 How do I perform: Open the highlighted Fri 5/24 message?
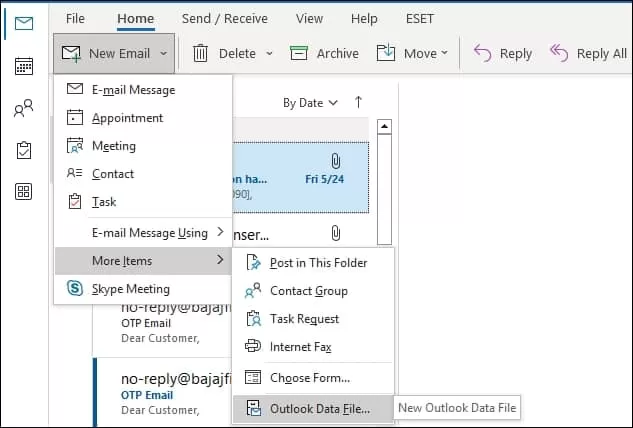(301, 177)
